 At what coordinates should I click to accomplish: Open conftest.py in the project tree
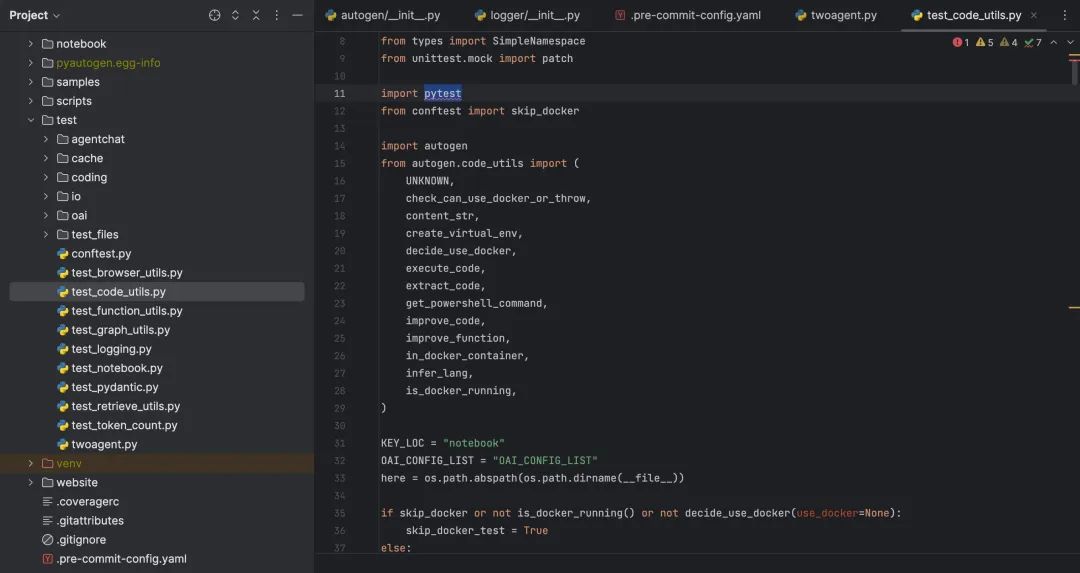tap(101, 254)
